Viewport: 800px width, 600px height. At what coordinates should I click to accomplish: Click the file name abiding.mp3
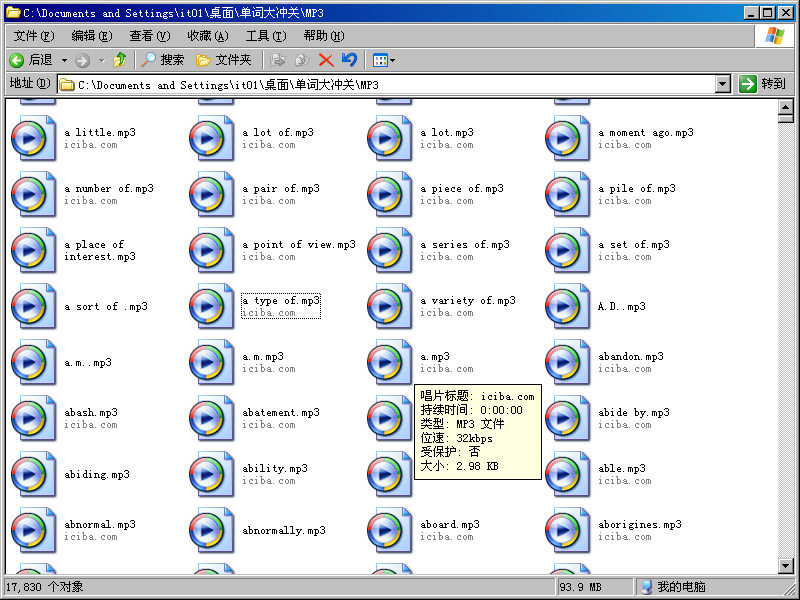point(96,474)
